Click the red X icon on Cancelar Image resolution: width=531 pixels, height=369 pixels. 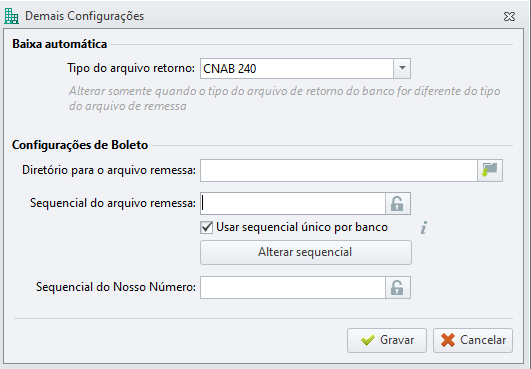[448, 340]
